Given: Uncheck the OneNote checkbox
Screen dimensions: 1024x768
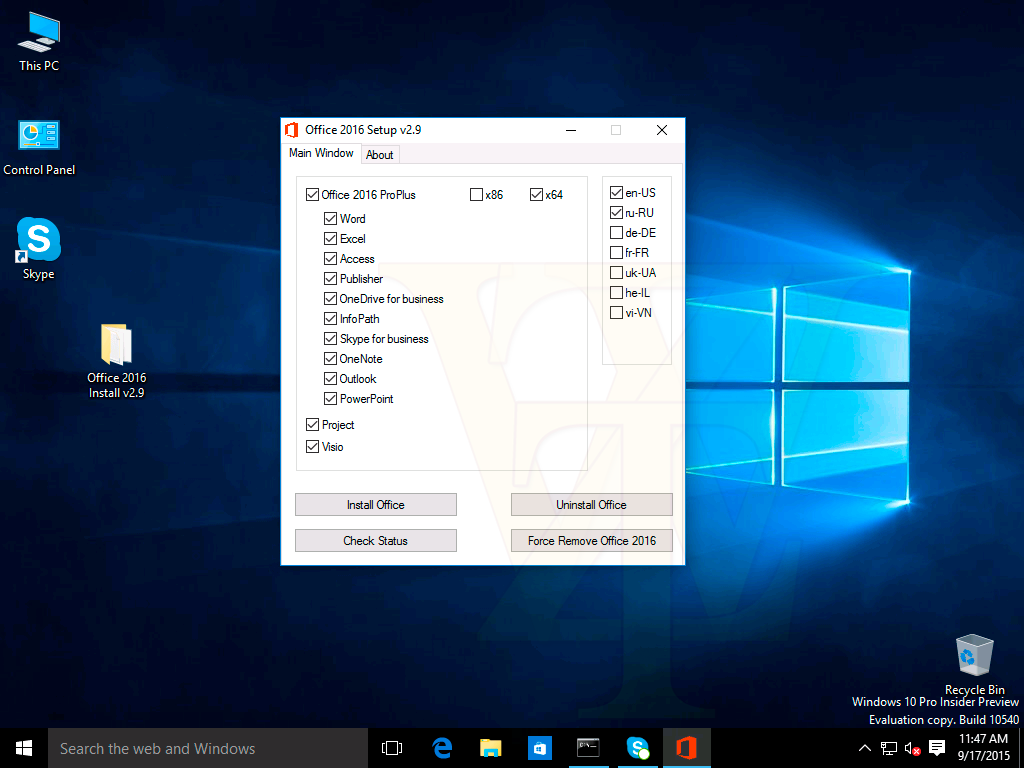Looking at the screenshot, I should point(330,359).
